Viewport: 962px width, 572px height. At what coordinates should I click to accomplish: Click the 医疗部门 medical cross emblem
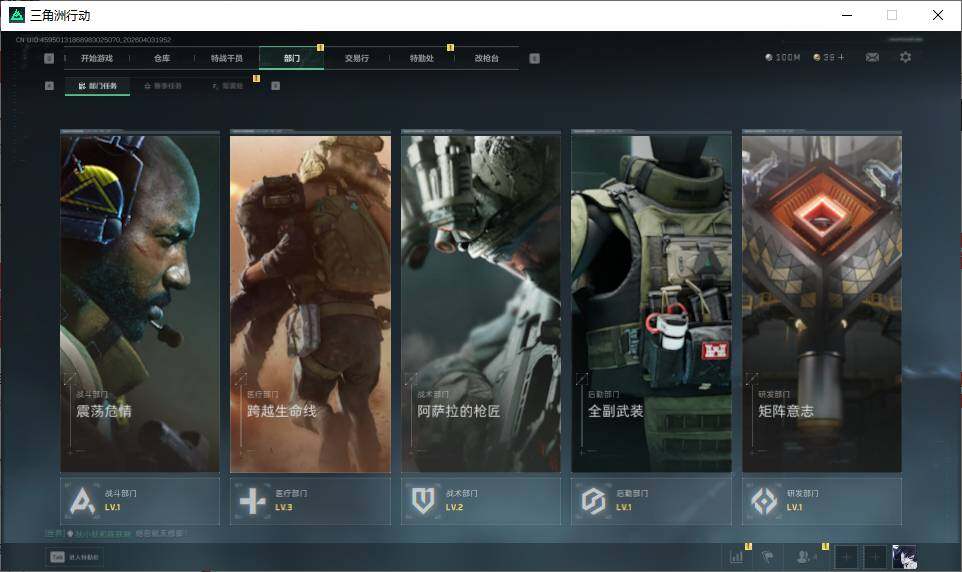[x=252, y=500]
